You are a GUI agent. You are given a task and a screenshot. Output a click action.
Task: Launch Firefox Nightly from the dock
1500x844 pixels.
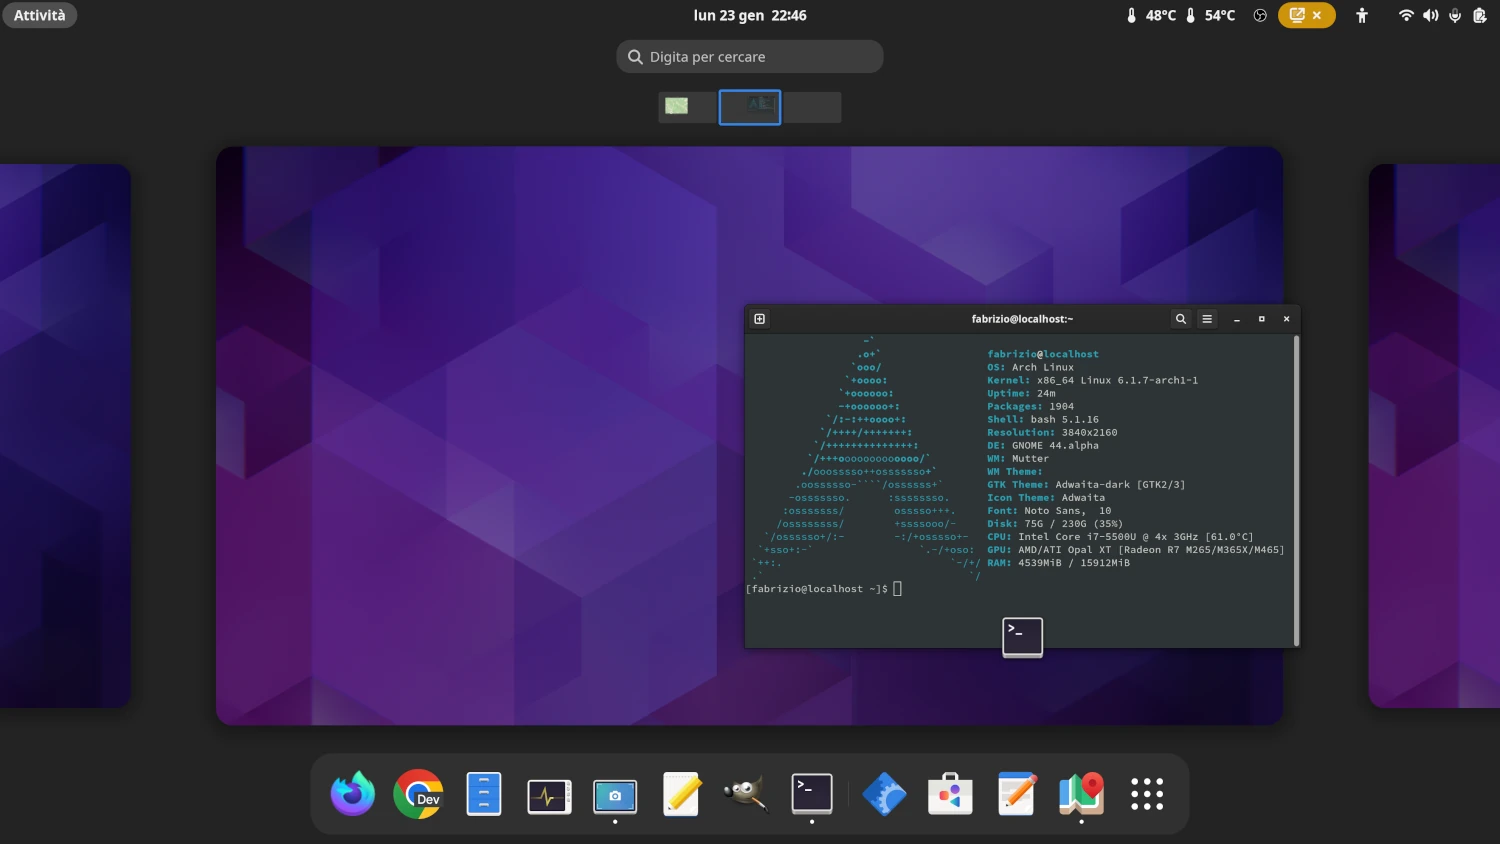(353, 794)
